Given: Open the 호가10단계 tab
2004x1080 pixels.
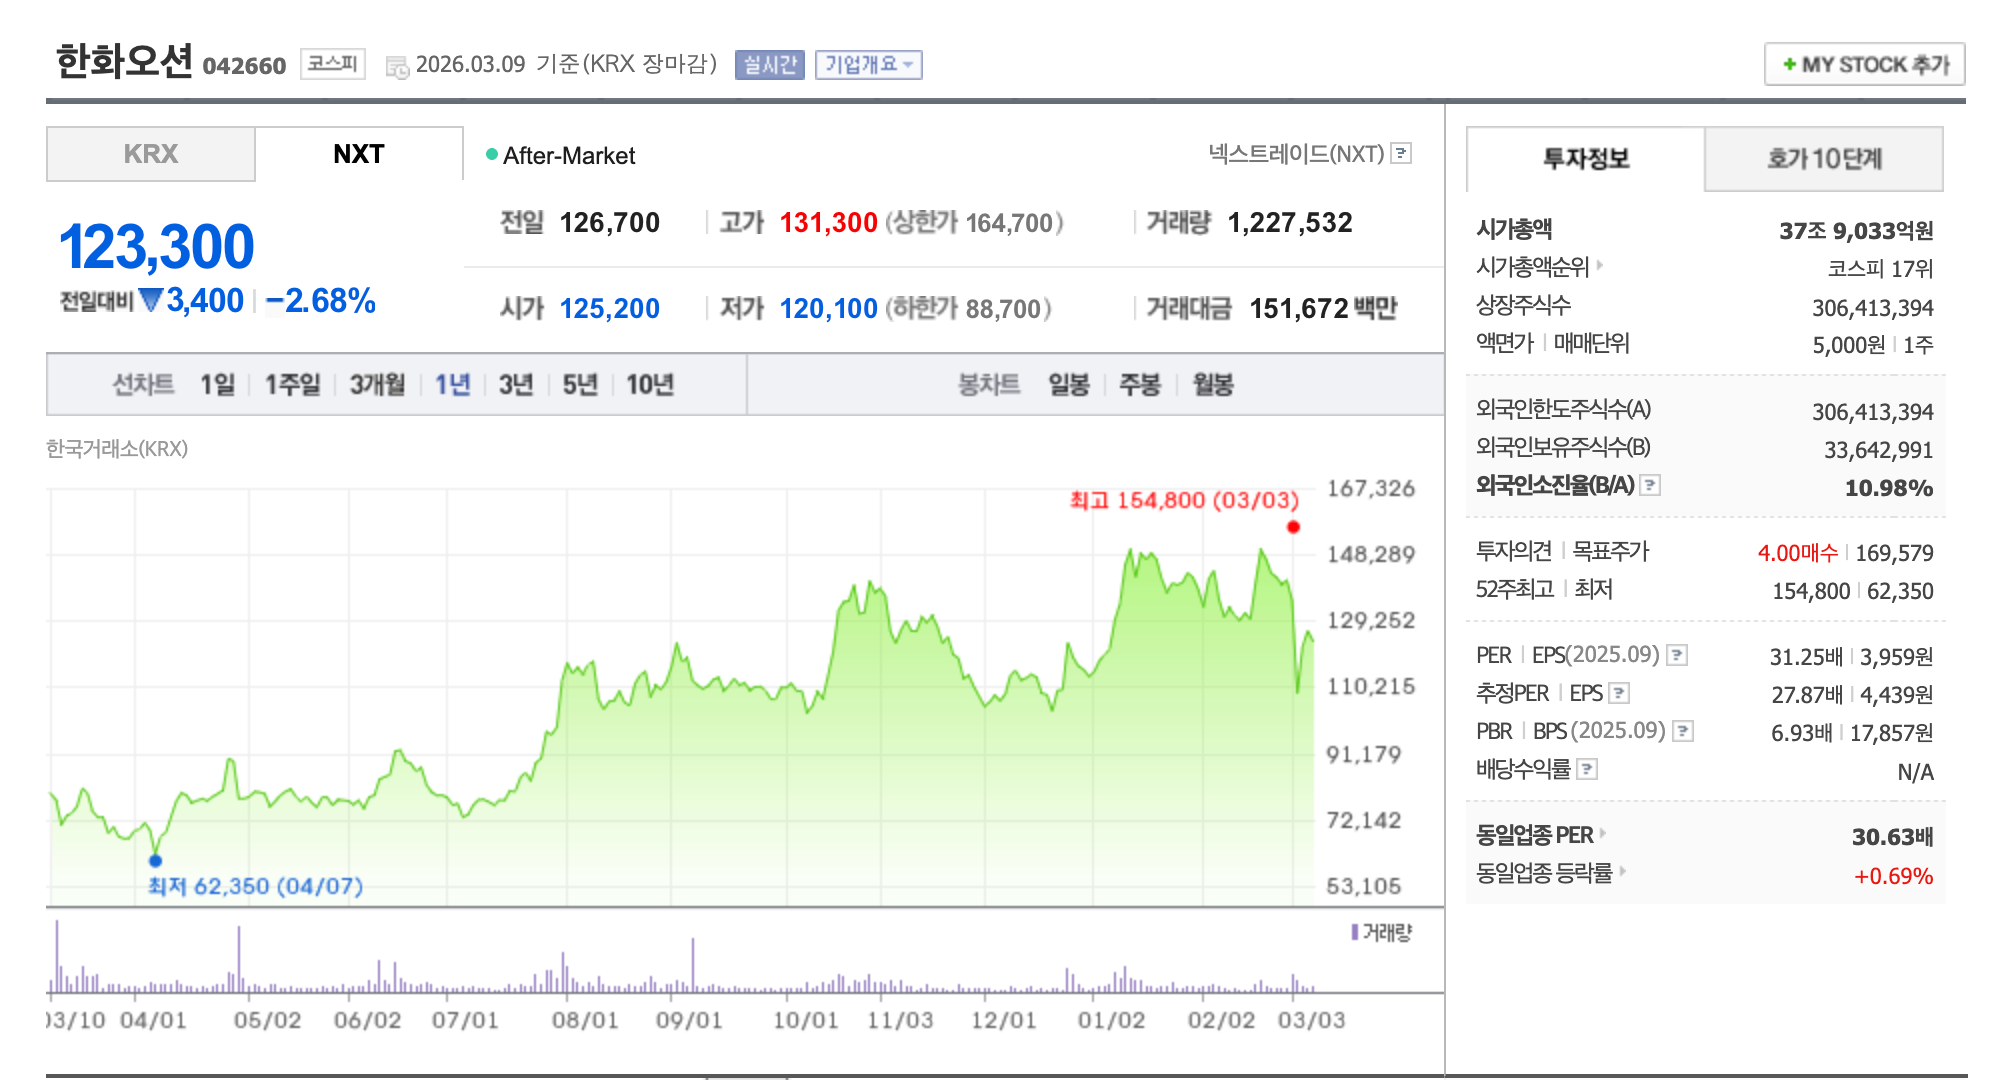Looking at the screenshot, I should pyautogui.click(x=1823, y=158).
